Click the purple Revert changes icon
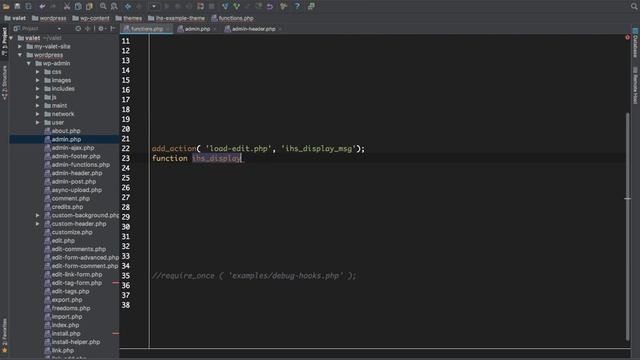640x360 pixels. [270, 6]
